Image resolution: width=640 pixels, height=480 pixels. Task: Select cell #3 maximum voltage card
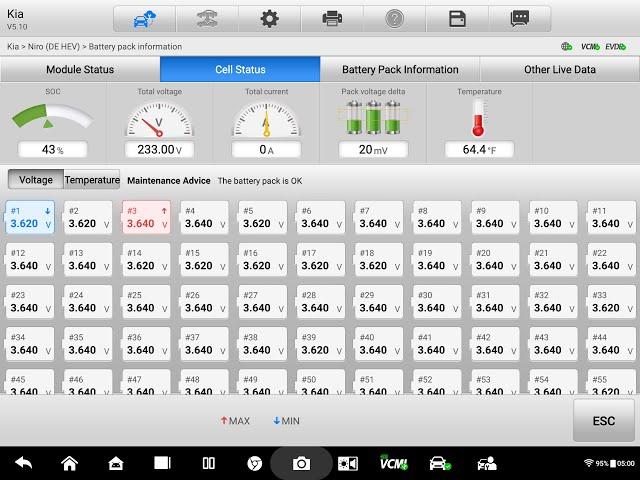click(x=146, y=217)
